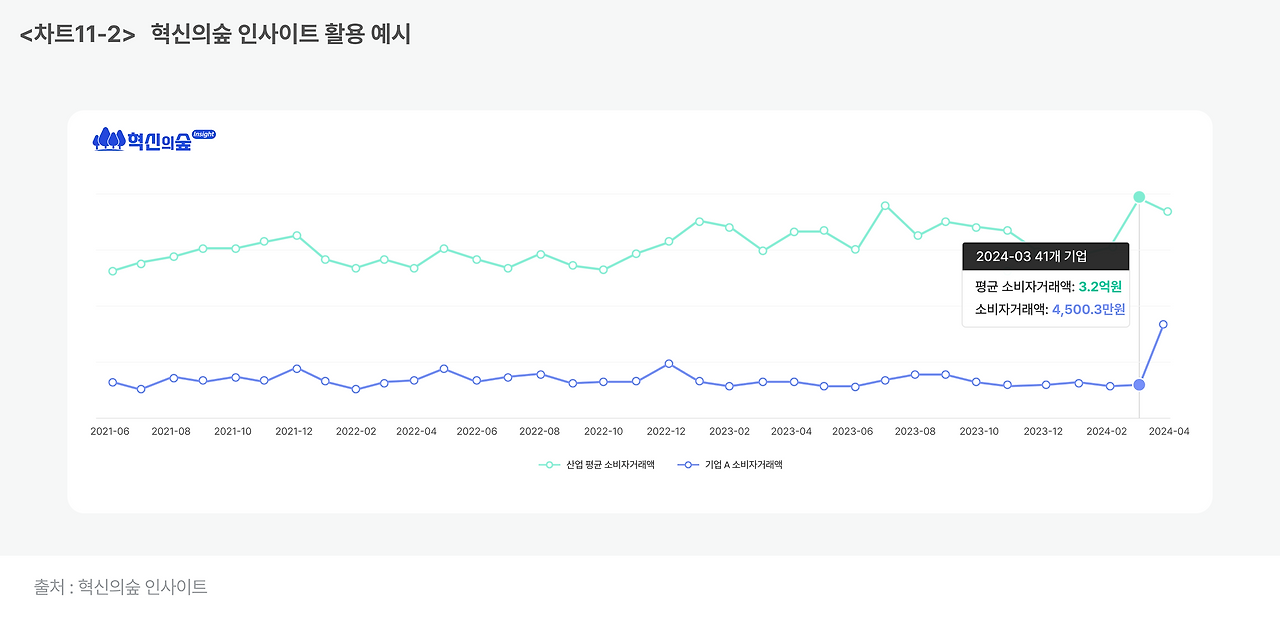The image size is (1280, 618).
Task: Select the blue spike marker at 2024-04
Action: [x=1164, y=323]
